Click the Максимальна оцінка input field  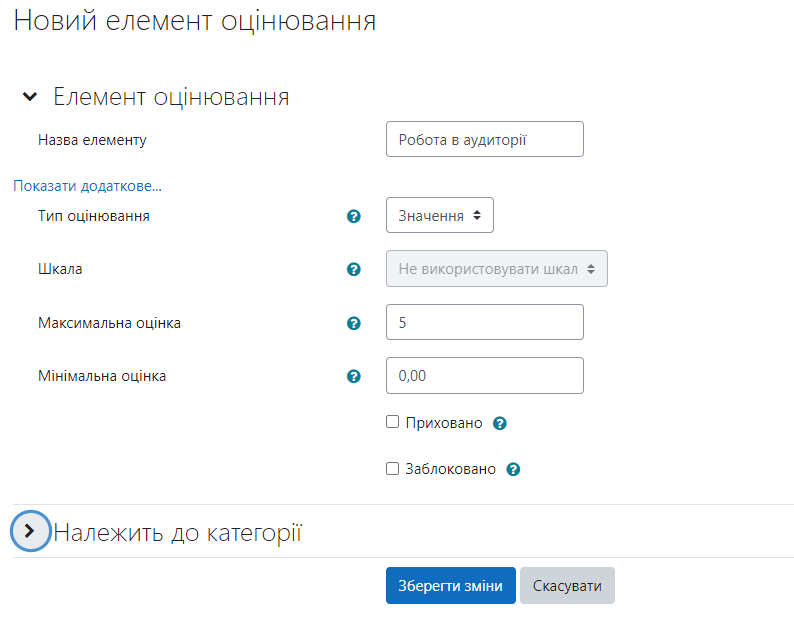(x=485, y=322)
